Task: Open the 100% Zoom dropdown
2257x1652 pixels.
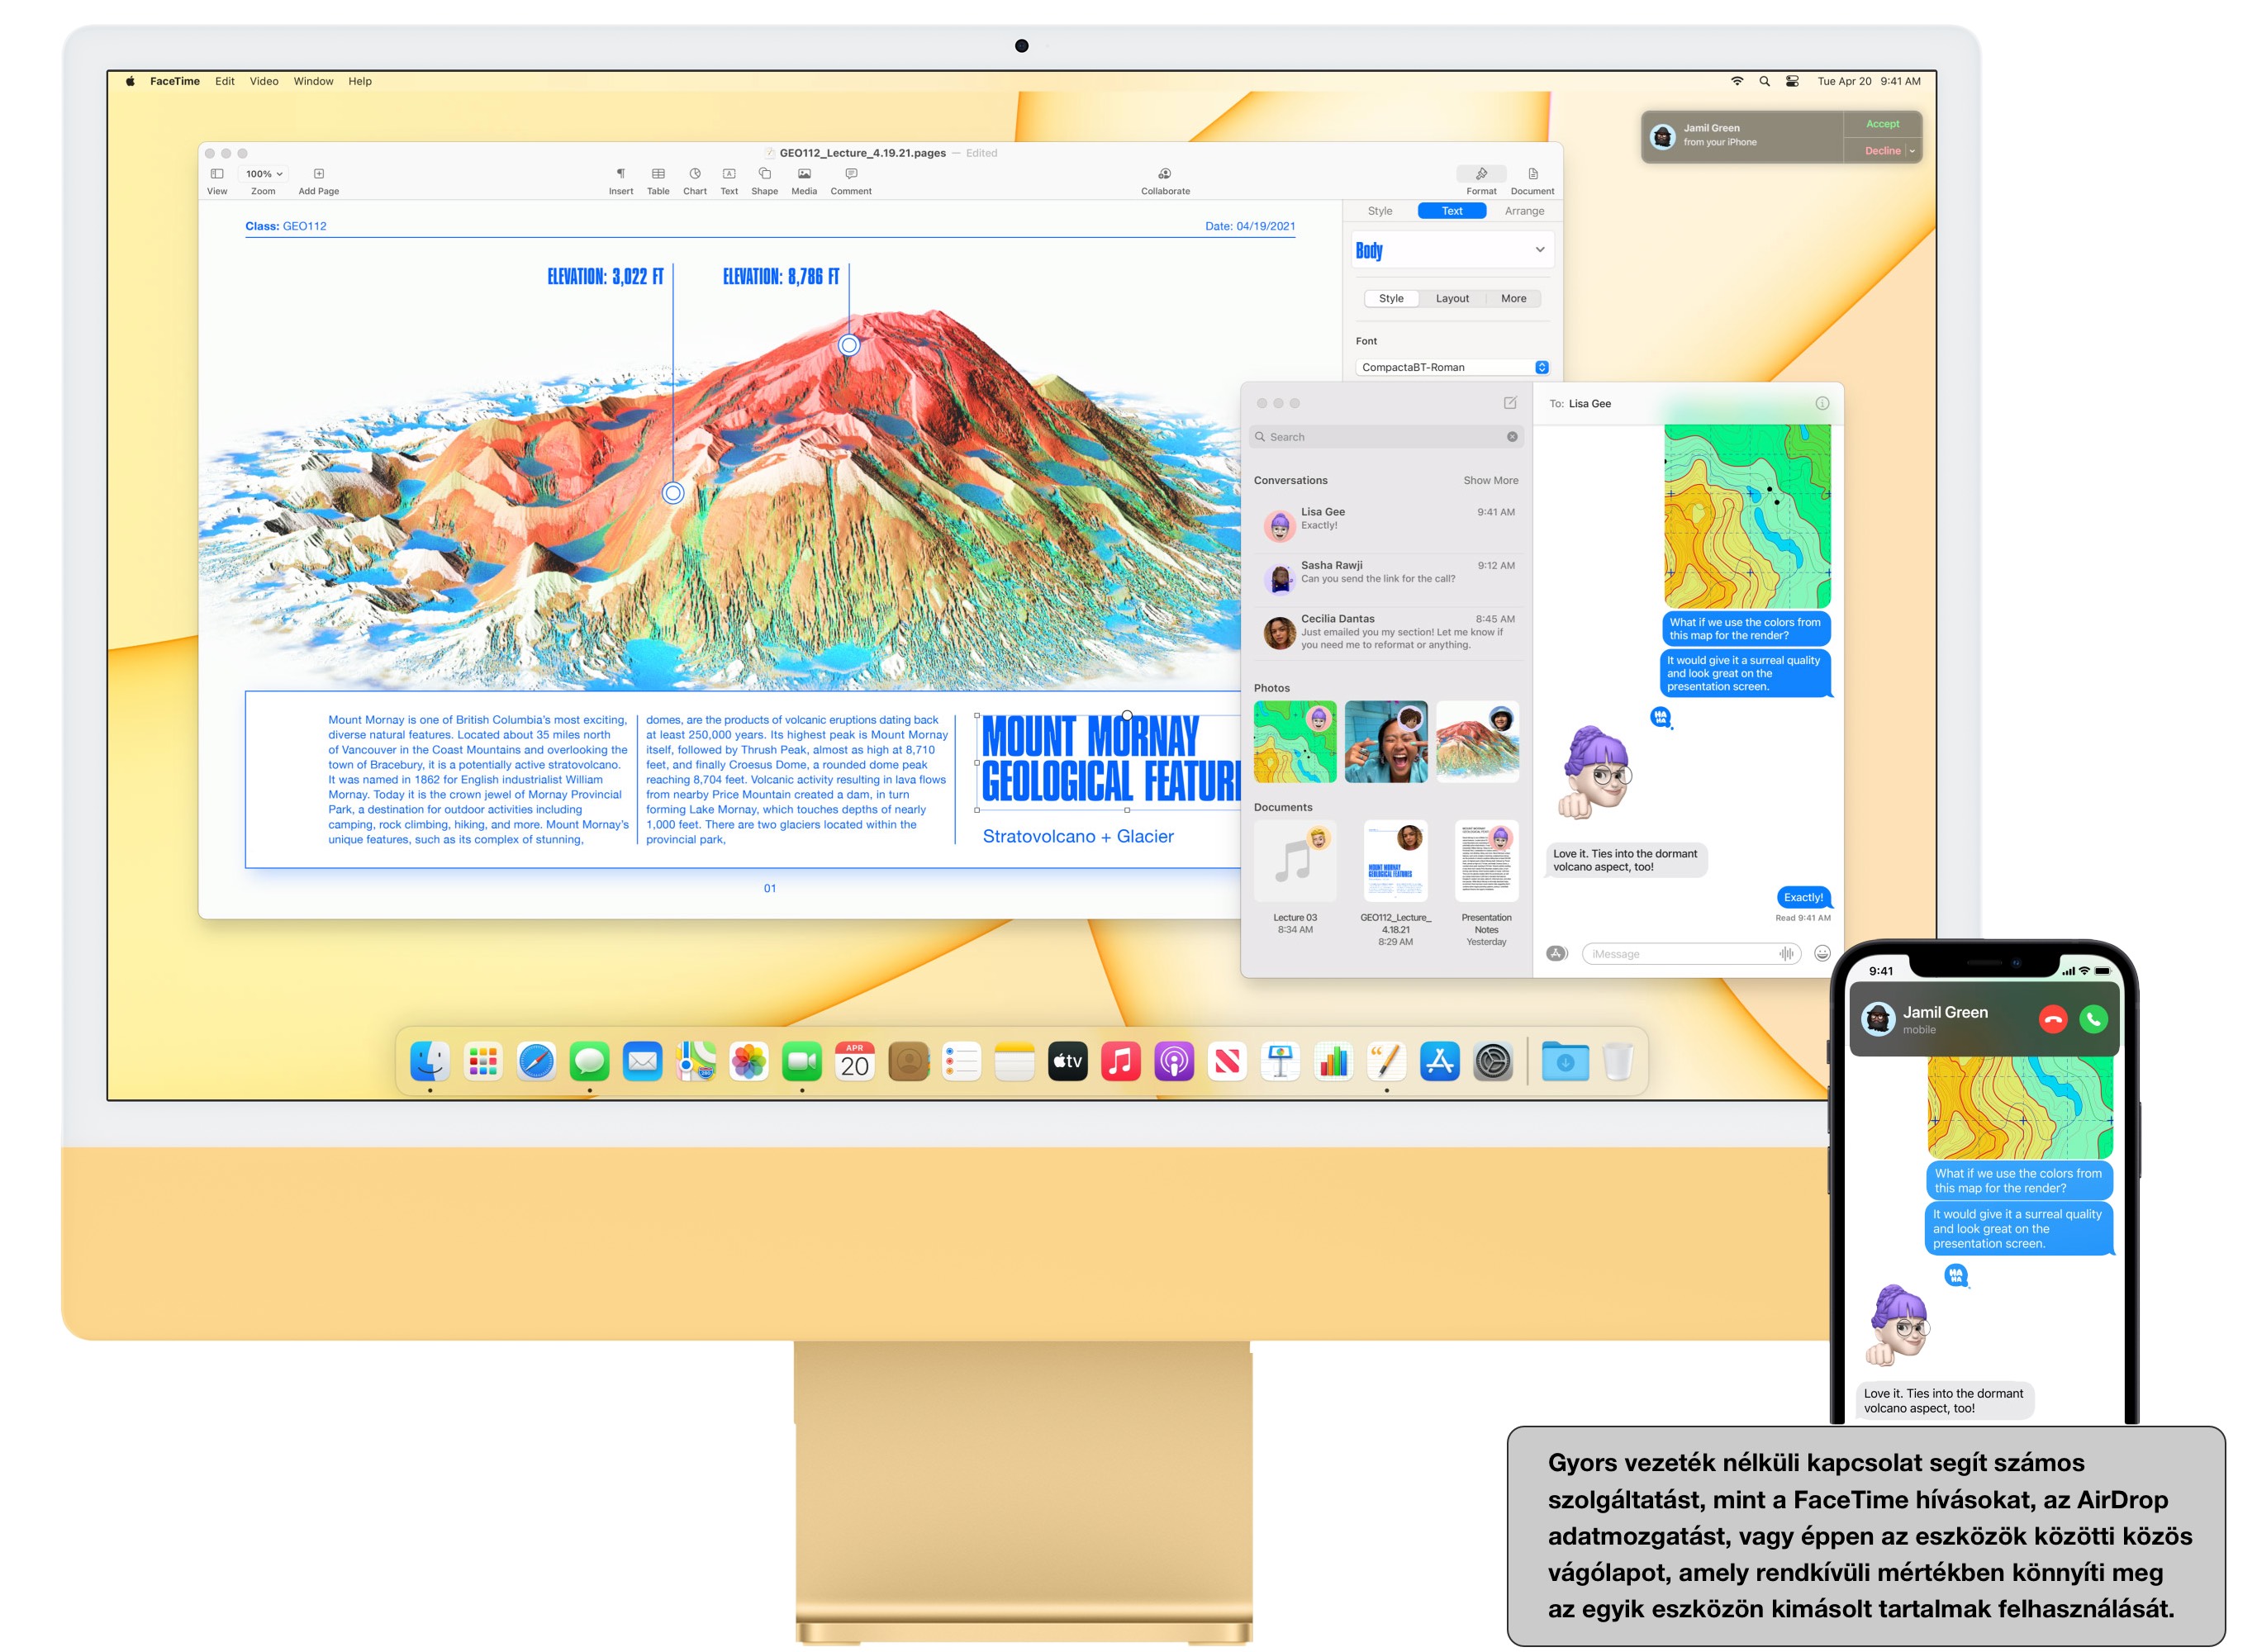Action: point(264,174)
